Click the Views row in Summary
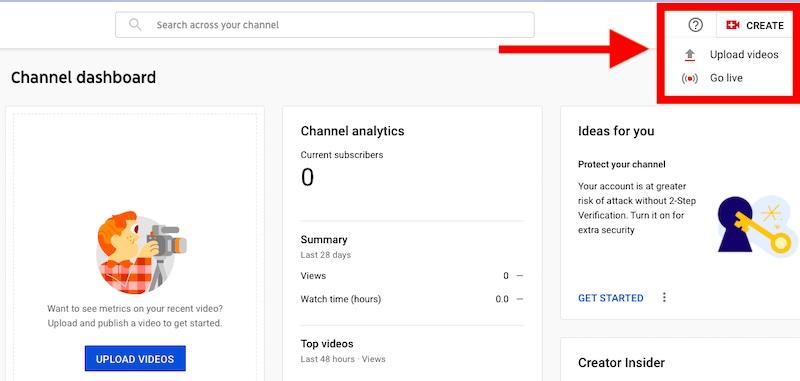The height and width of the screenshot is (381, 800). pyautogui.click(x=412, y=276)
